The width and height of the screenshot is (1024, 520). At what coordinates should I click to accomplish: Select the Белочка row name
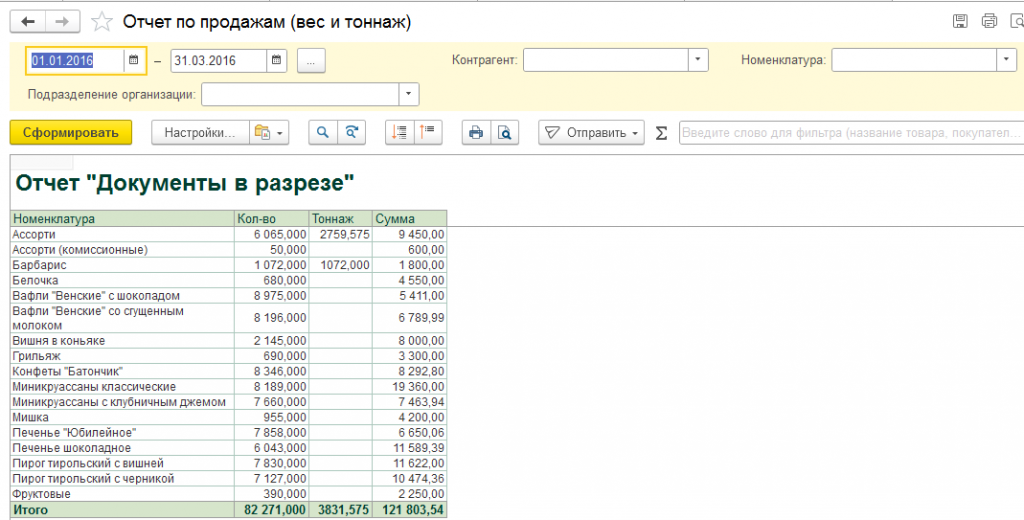[35, 280]
